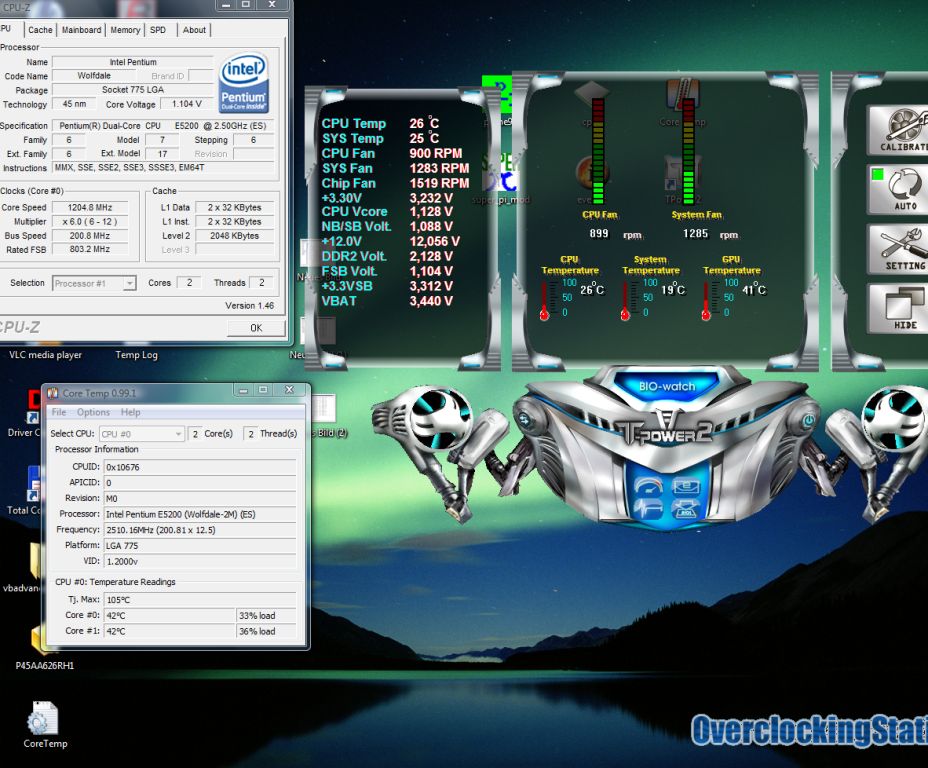Open the File menu in Core Temp
The image size is (928, 768).
pyautogui.click(x=59, y=412)
